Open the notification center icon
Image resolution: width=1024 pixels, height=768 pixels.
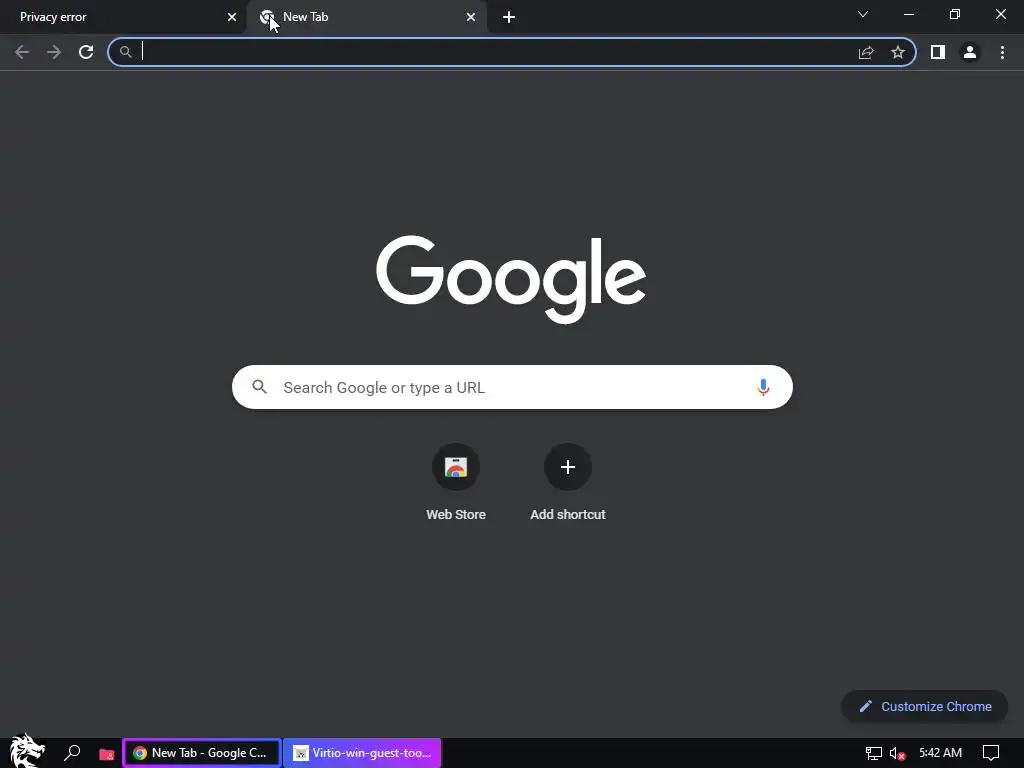click(x=991, y=754)
